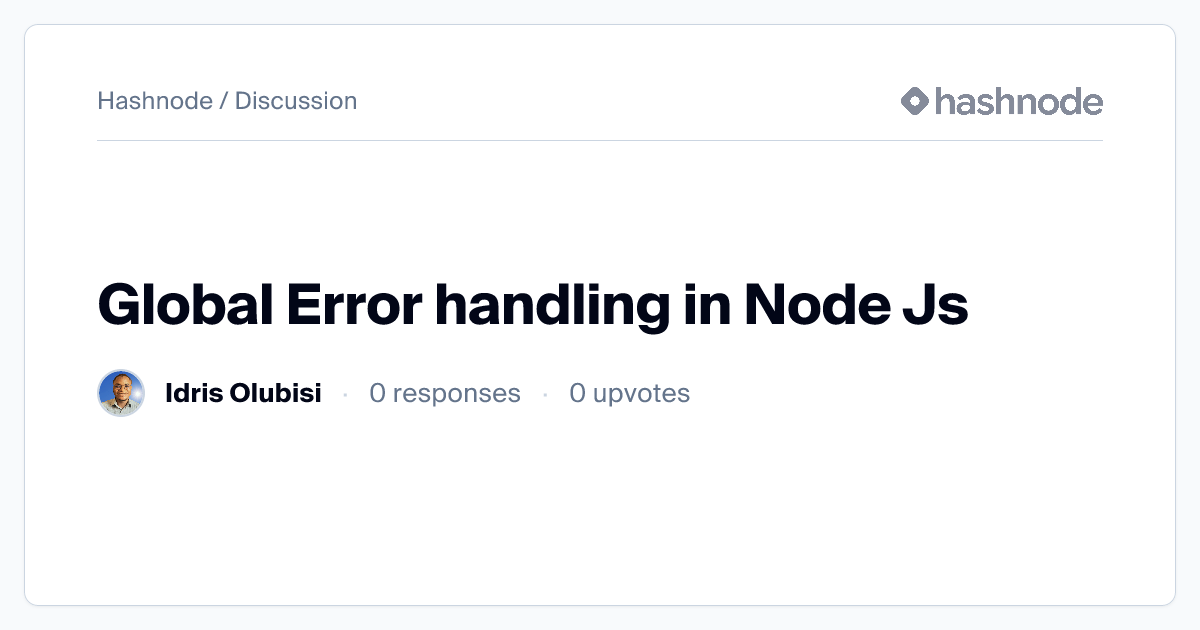Viewport: 1200px width, 630px height.
Task: Click the slash separator in the breadcrumb
Action: coord(224,101)
